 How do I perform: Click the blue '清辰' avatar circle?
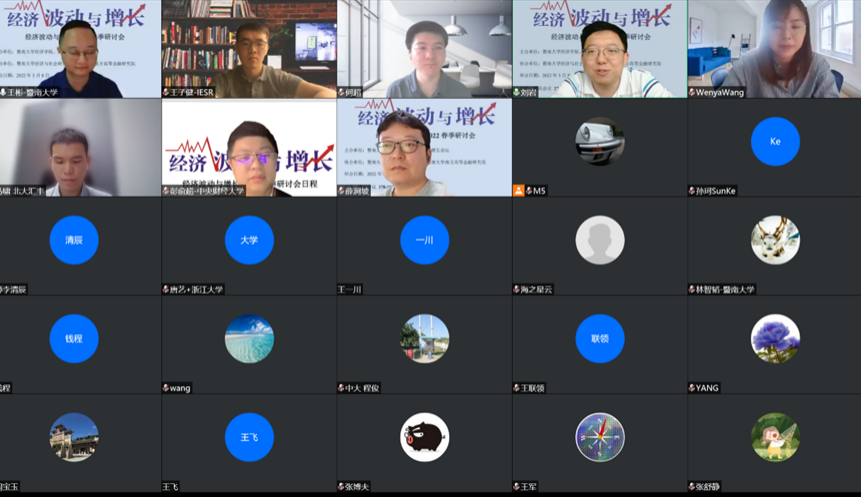coord(74,240)
